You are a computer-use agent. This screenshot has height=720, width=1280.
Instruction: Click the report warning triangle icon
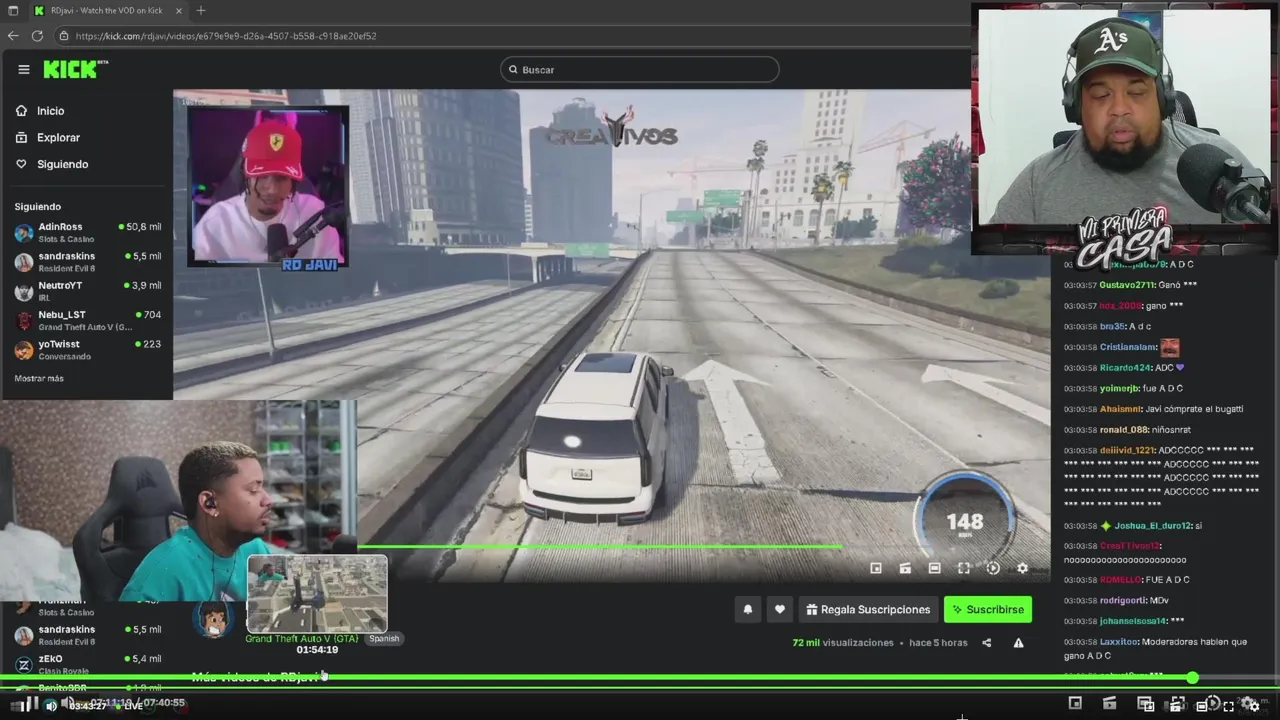pos(1018,643)
